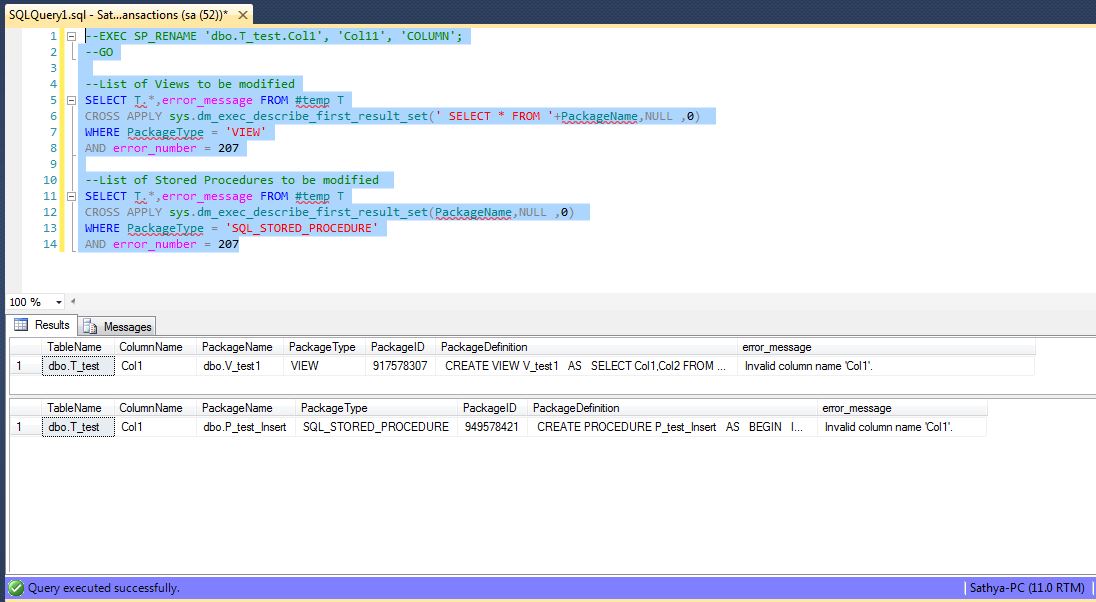The image size is (1096, 602).
Task: Click the '--GO' comment on line 2
Action: tap(99, 52)
